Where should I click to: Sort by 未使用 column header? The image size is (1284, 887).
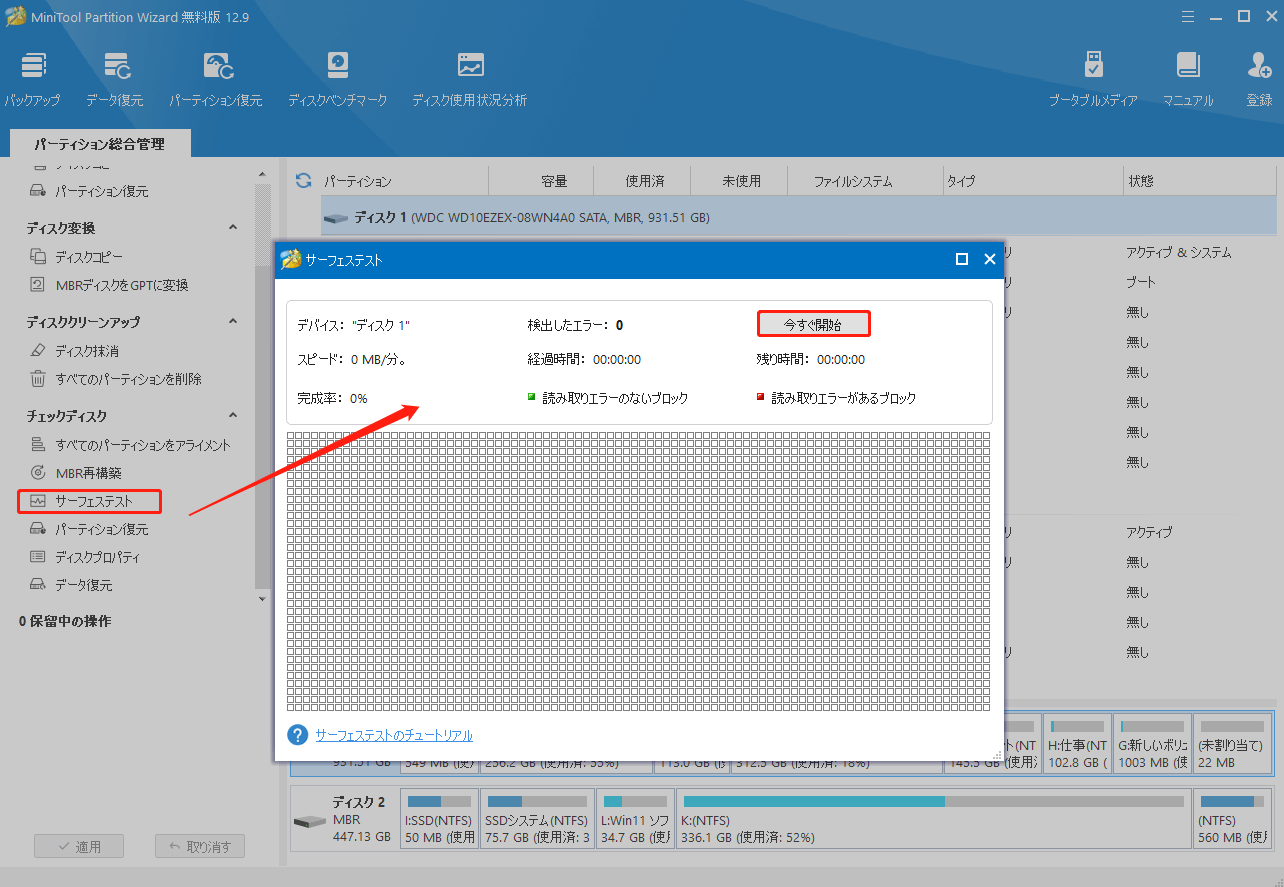click(740, 181)
